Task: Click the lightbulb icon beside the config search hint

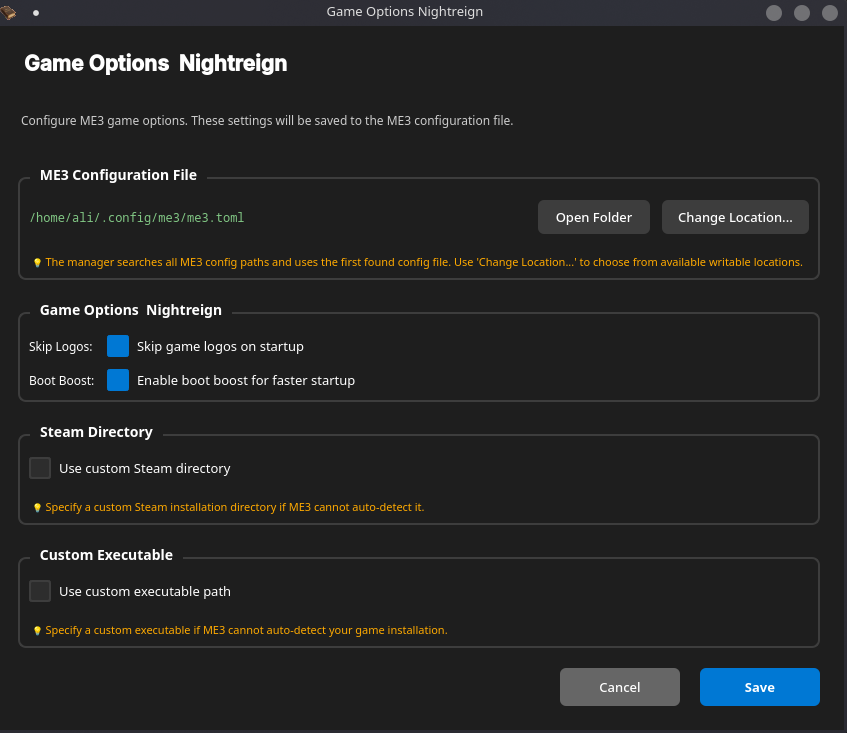Action: 37,263
